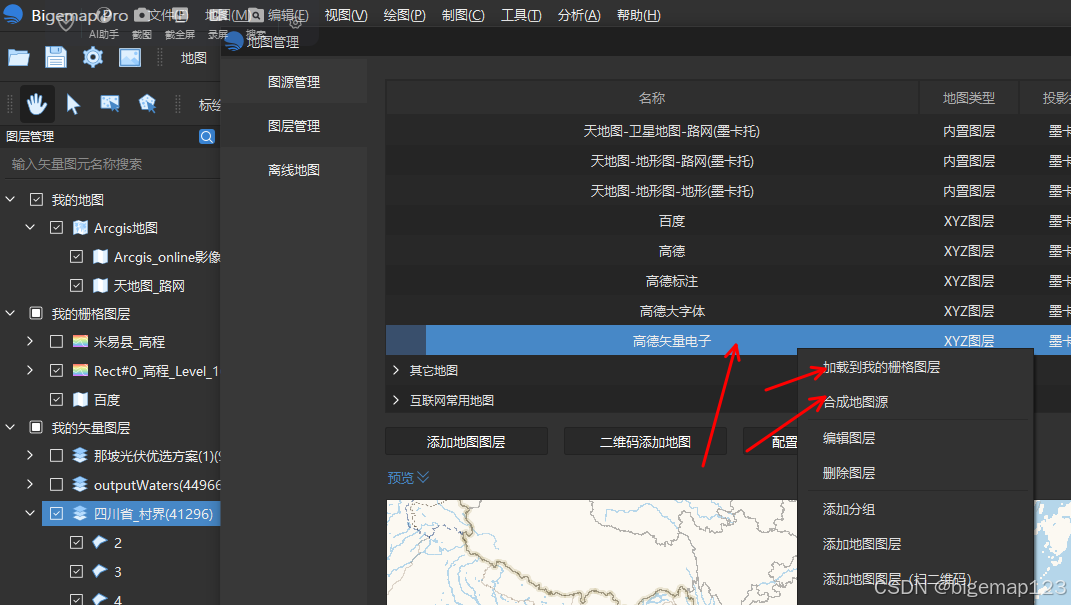Collapse the 我的矢量图层 group
Viewport: 1071px width, 605px height.
click(x=10, y=427)
